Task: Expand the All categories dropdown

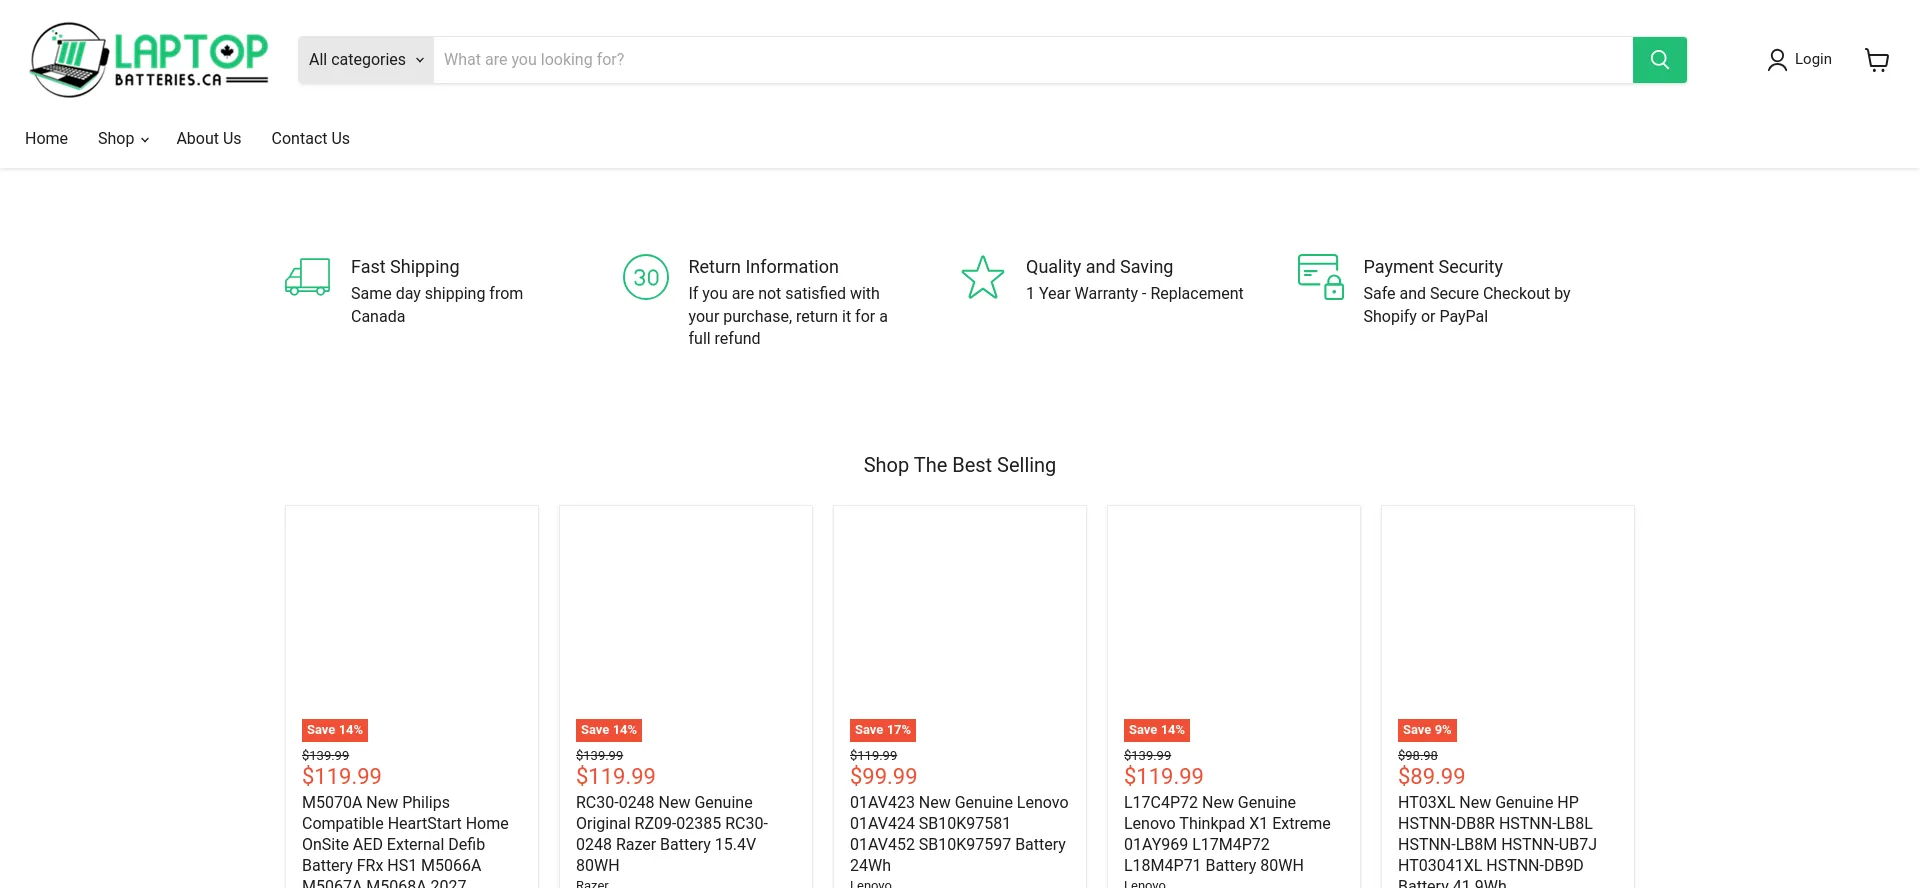Action: pyautogui.click(x=366, y=60)
